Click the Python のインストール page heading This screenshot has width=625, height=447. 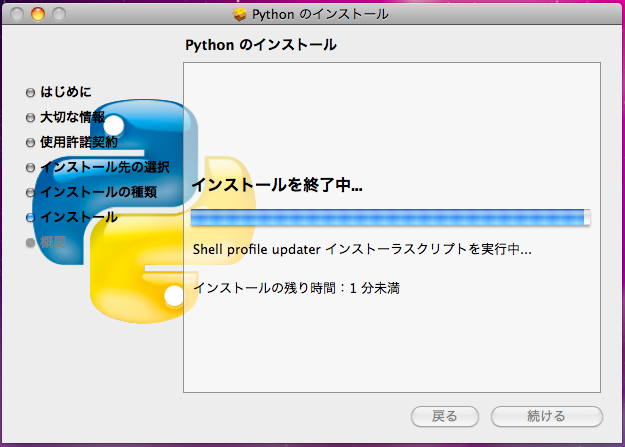pyautogui.click(x=261, y=45)
